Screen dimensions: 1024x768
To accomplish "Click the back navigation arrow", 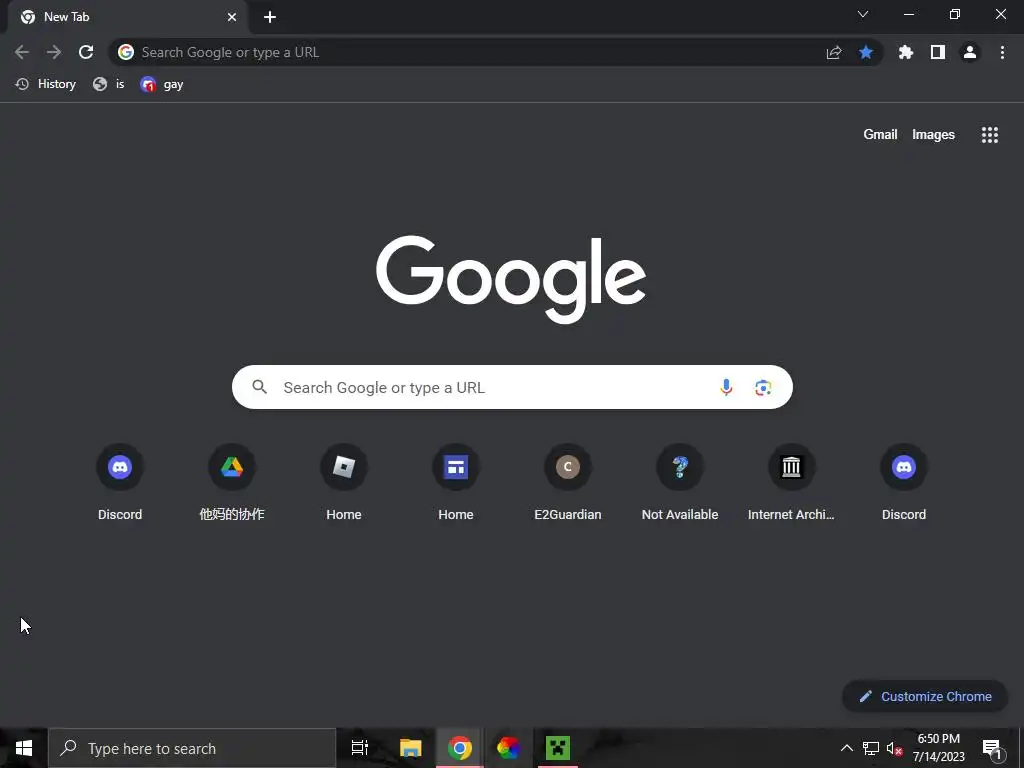I will [x=22, y=52].
